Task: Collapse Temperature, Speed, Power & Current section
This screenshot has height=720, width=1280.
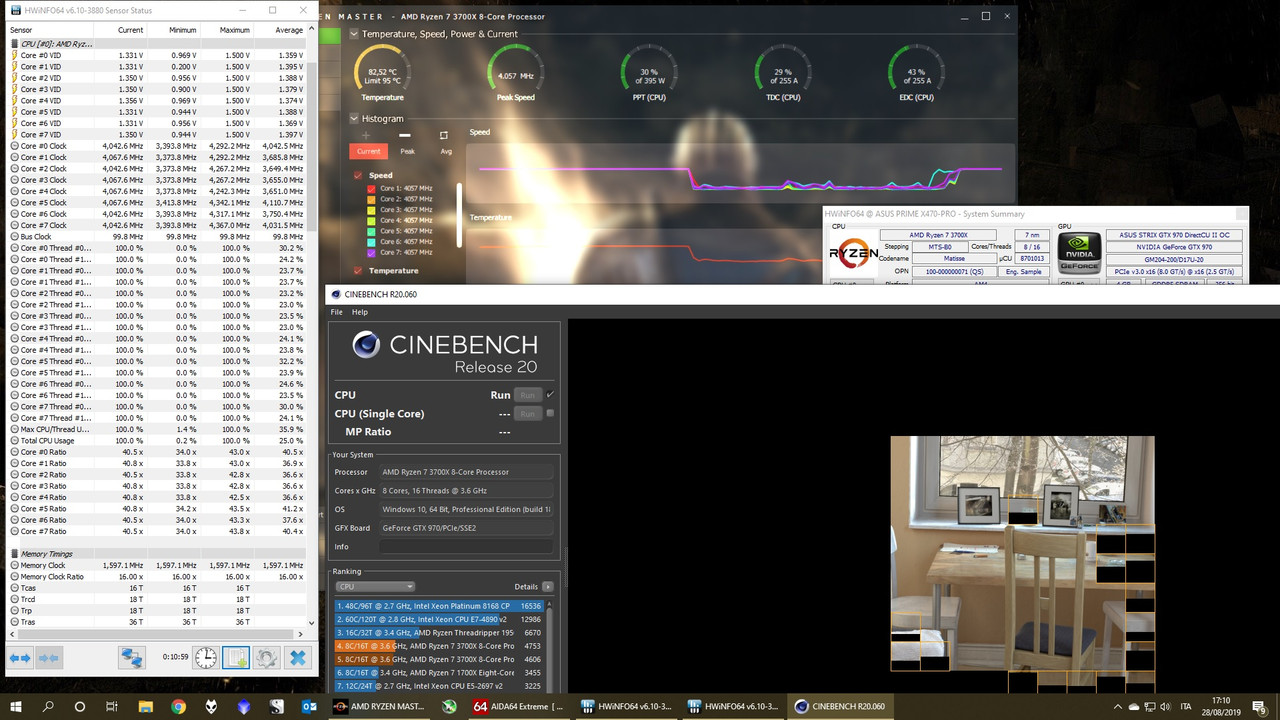Action: [x=354, y=34]
